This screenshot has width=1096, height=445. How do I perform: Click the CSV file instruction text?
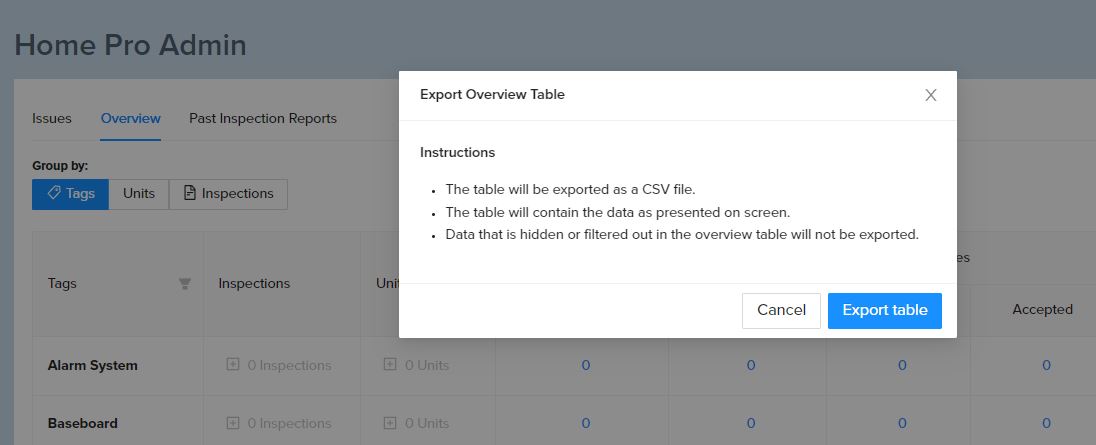(x=570, y=189)
